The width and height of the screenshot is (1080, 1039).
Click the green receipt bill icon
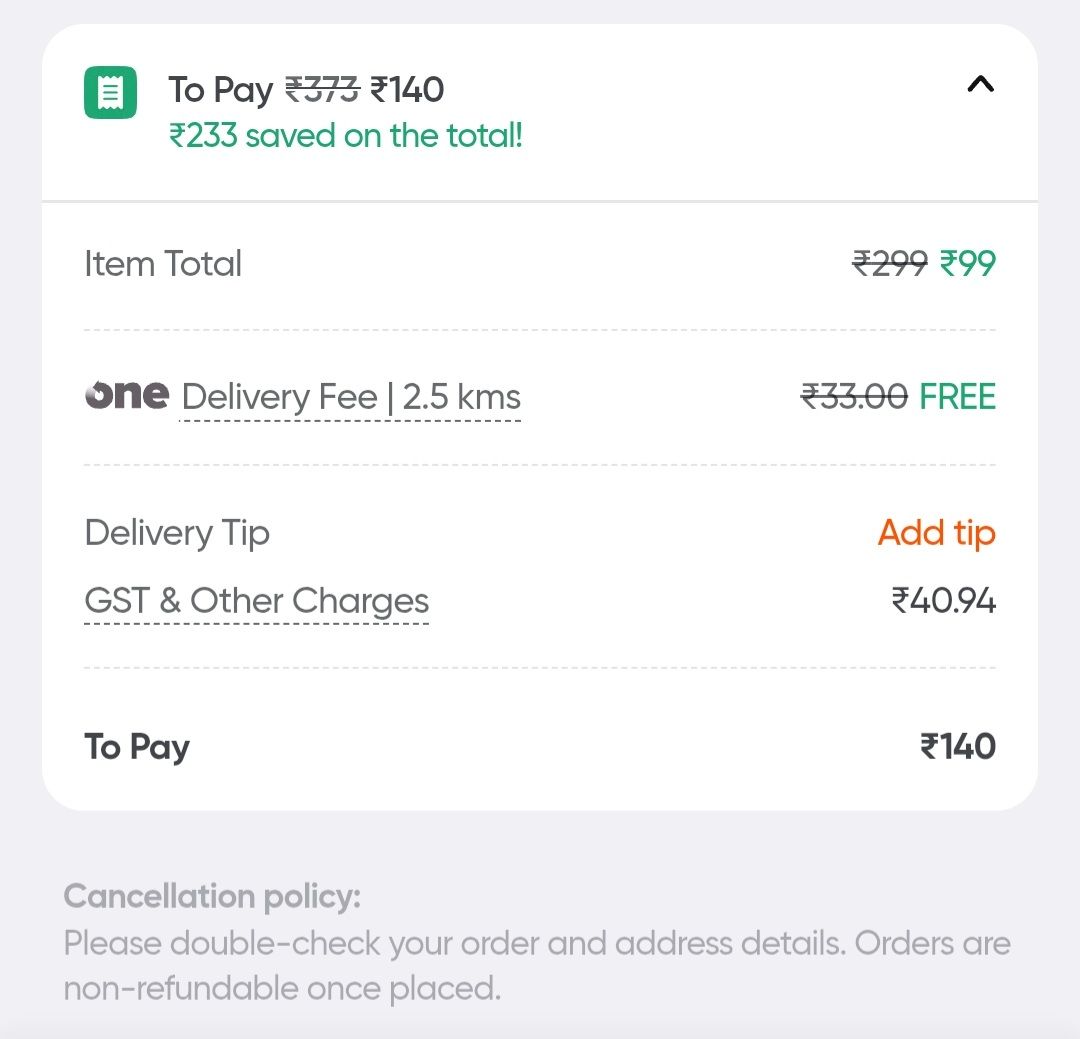coord(110,92)
